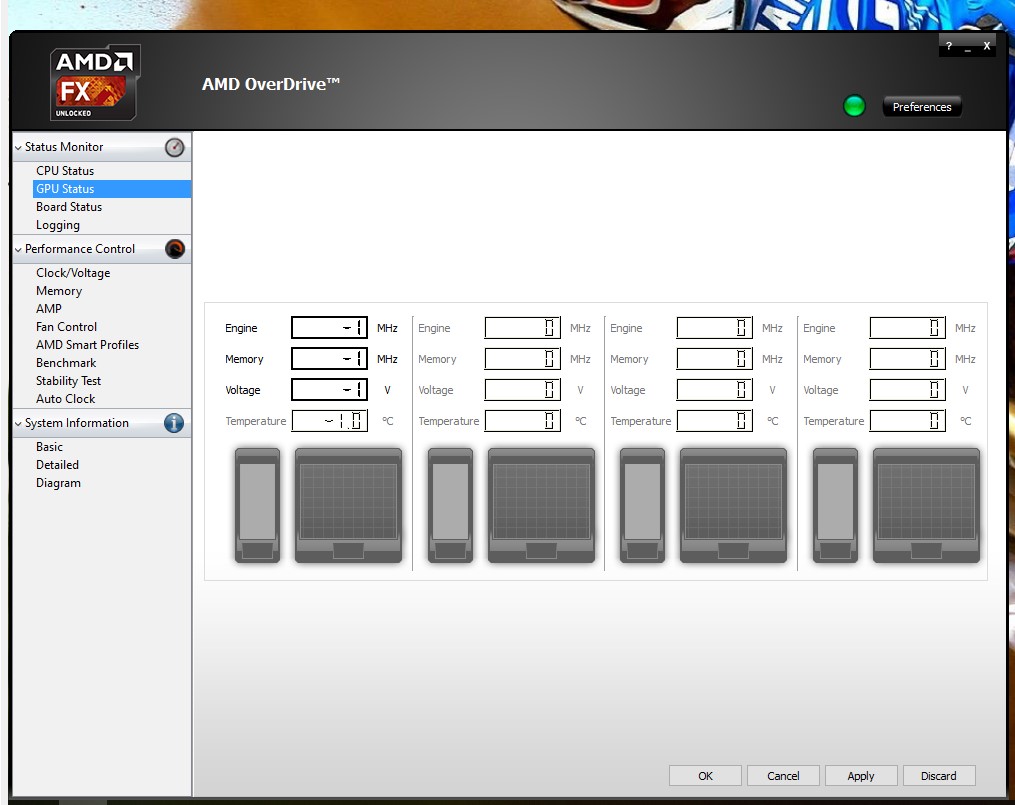Click first GPU Engine value field
This screenshot has width=1015, height=805.
tap(329, 327)
